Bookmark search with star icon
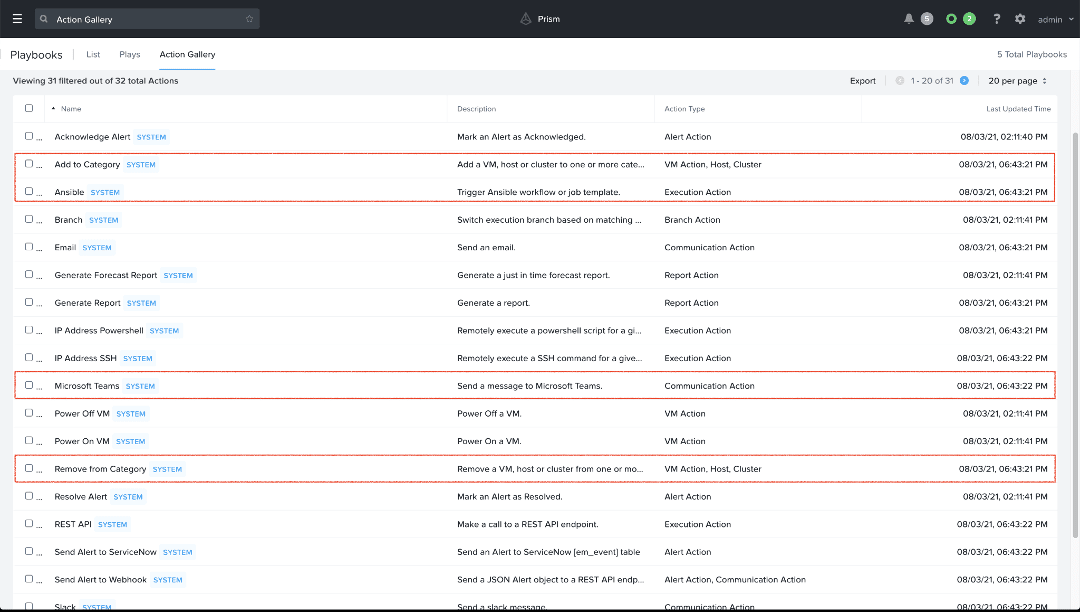The width and height of the screenshot is (1080, 612). [249, 19]
